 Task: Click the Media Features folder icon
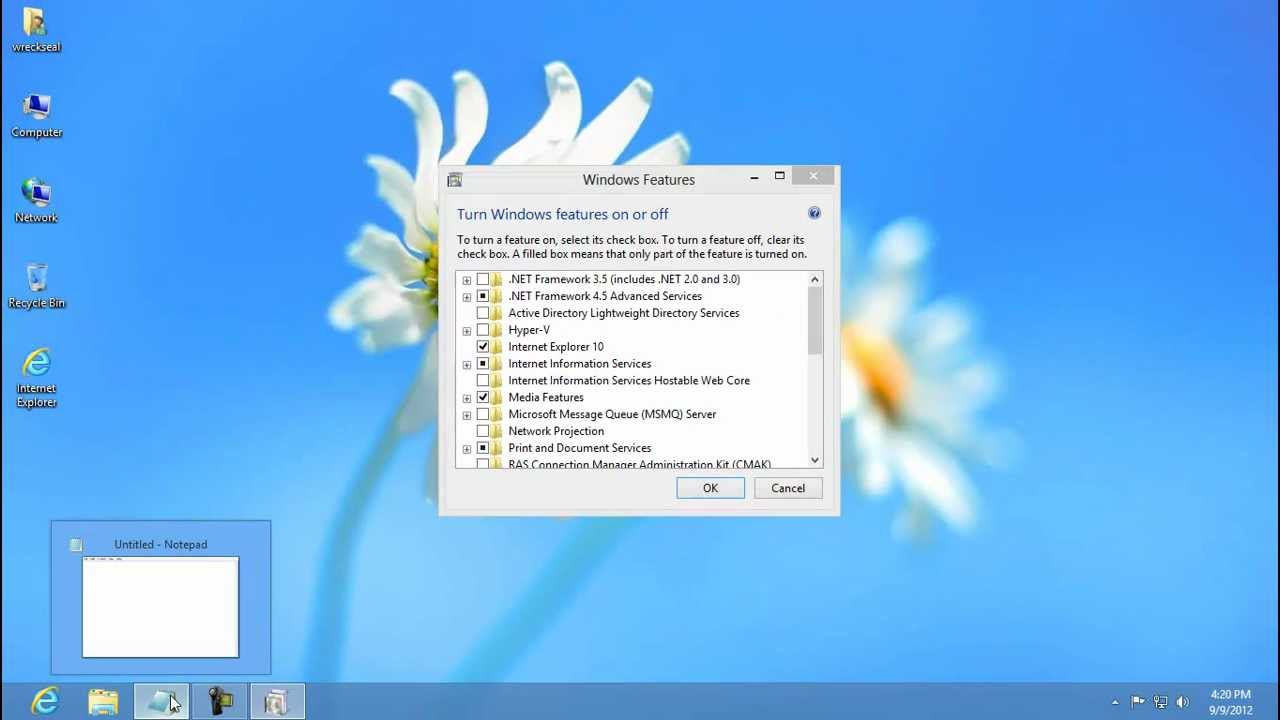tap(498, 397)
